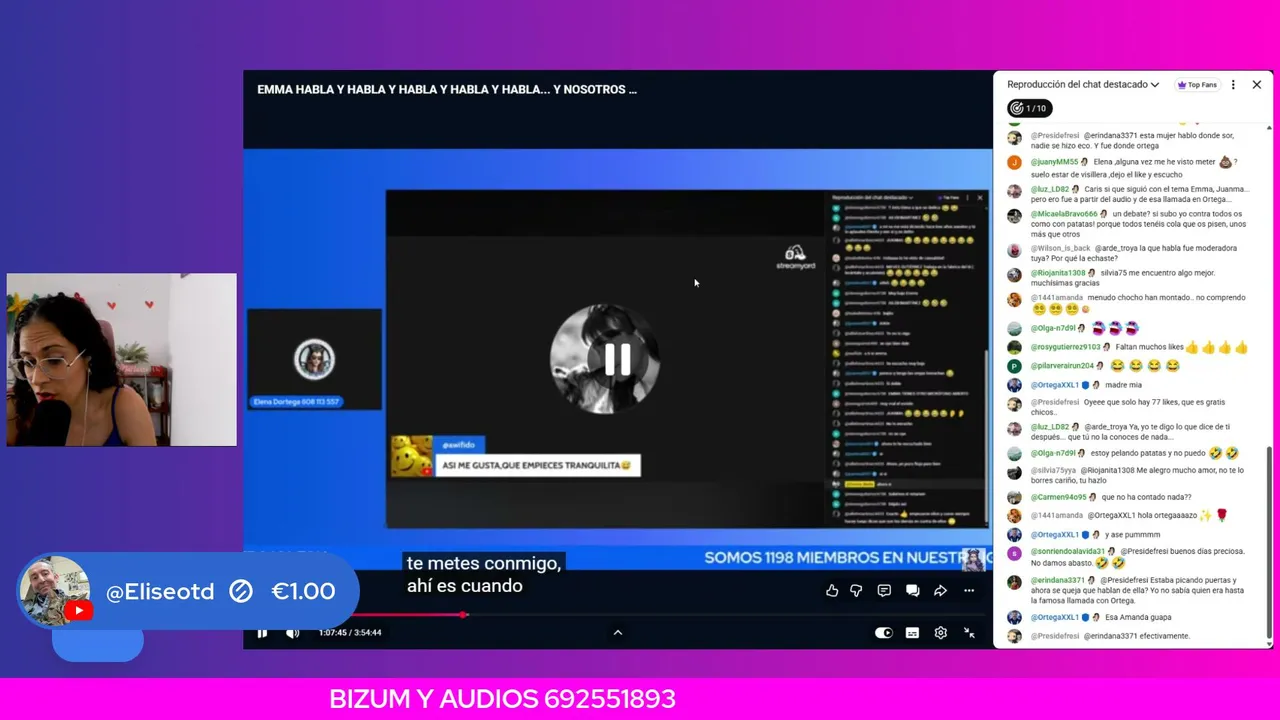Expand the chevron-up panel in the player
Image resolution: width=1280 pixels, height=720 pixels.
coord(617,632)
